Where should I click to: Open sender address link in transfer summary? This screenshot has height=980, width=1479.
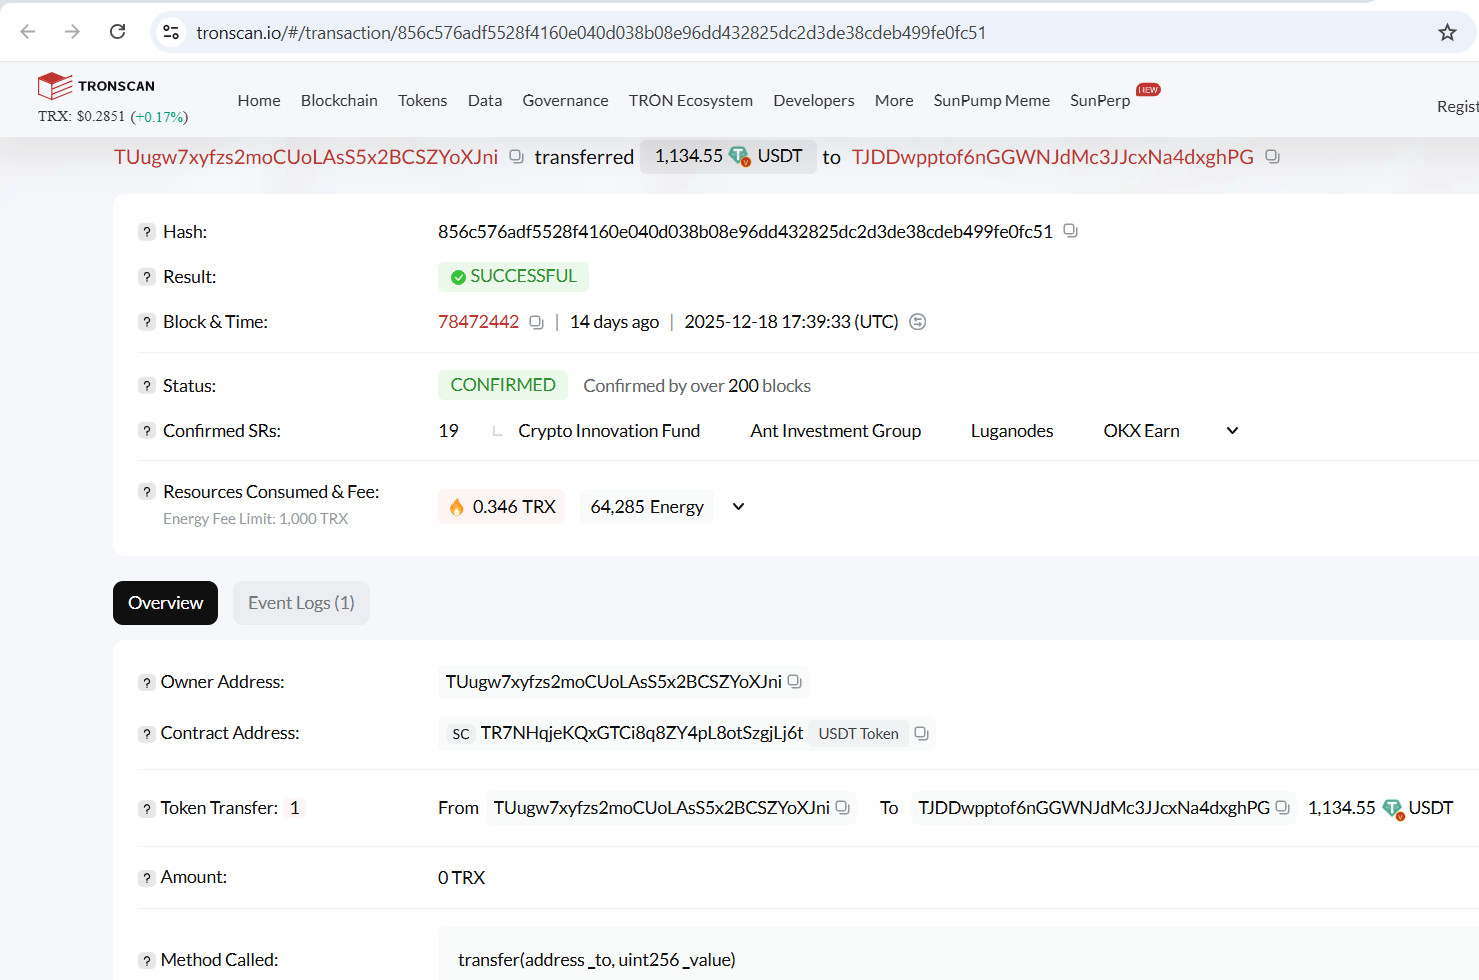coord(306,157)
